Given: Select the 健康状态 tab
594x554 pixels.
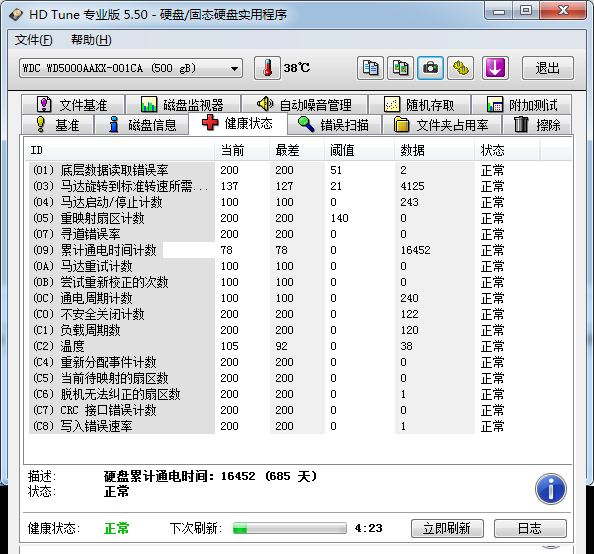Looking at the screenshot, I should pos(238,123).
